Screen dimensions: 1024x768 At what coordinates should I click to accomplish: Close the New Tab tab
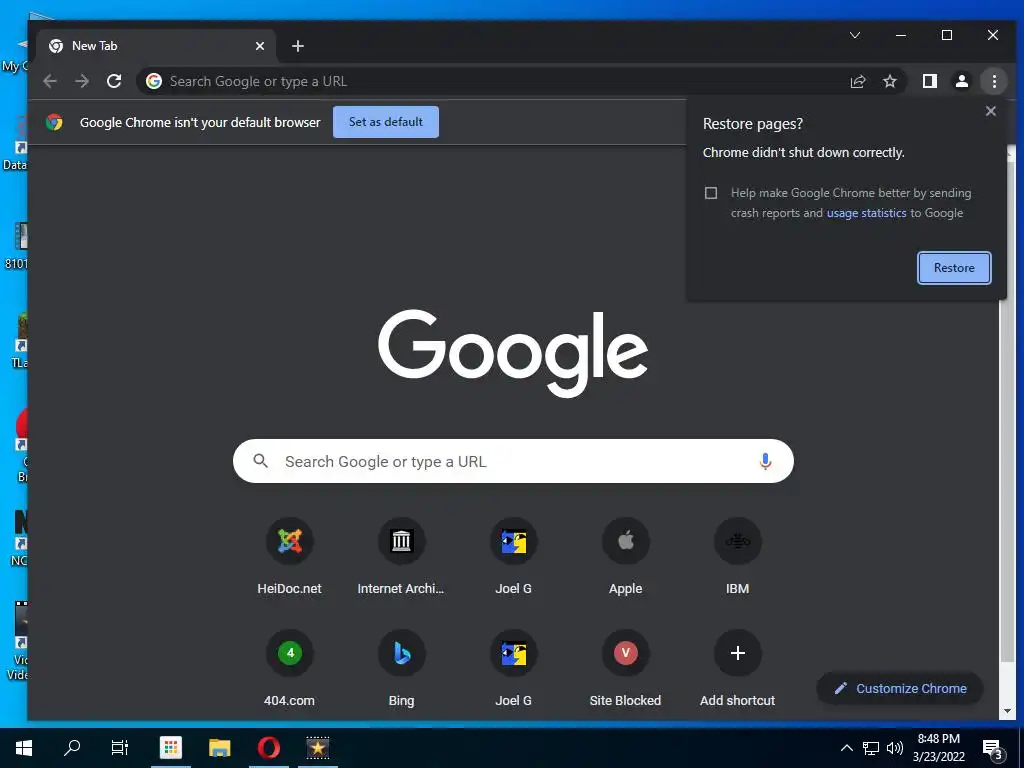[x=260, y=46]
